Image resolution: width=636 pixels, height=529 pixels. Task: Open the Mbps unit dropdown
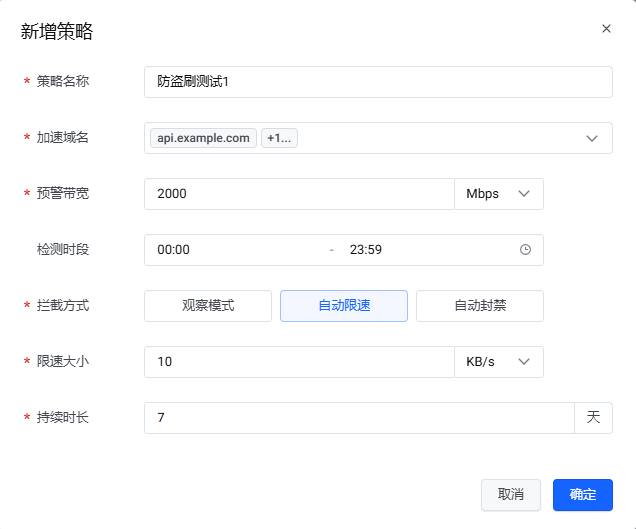[x=499, y=194]
